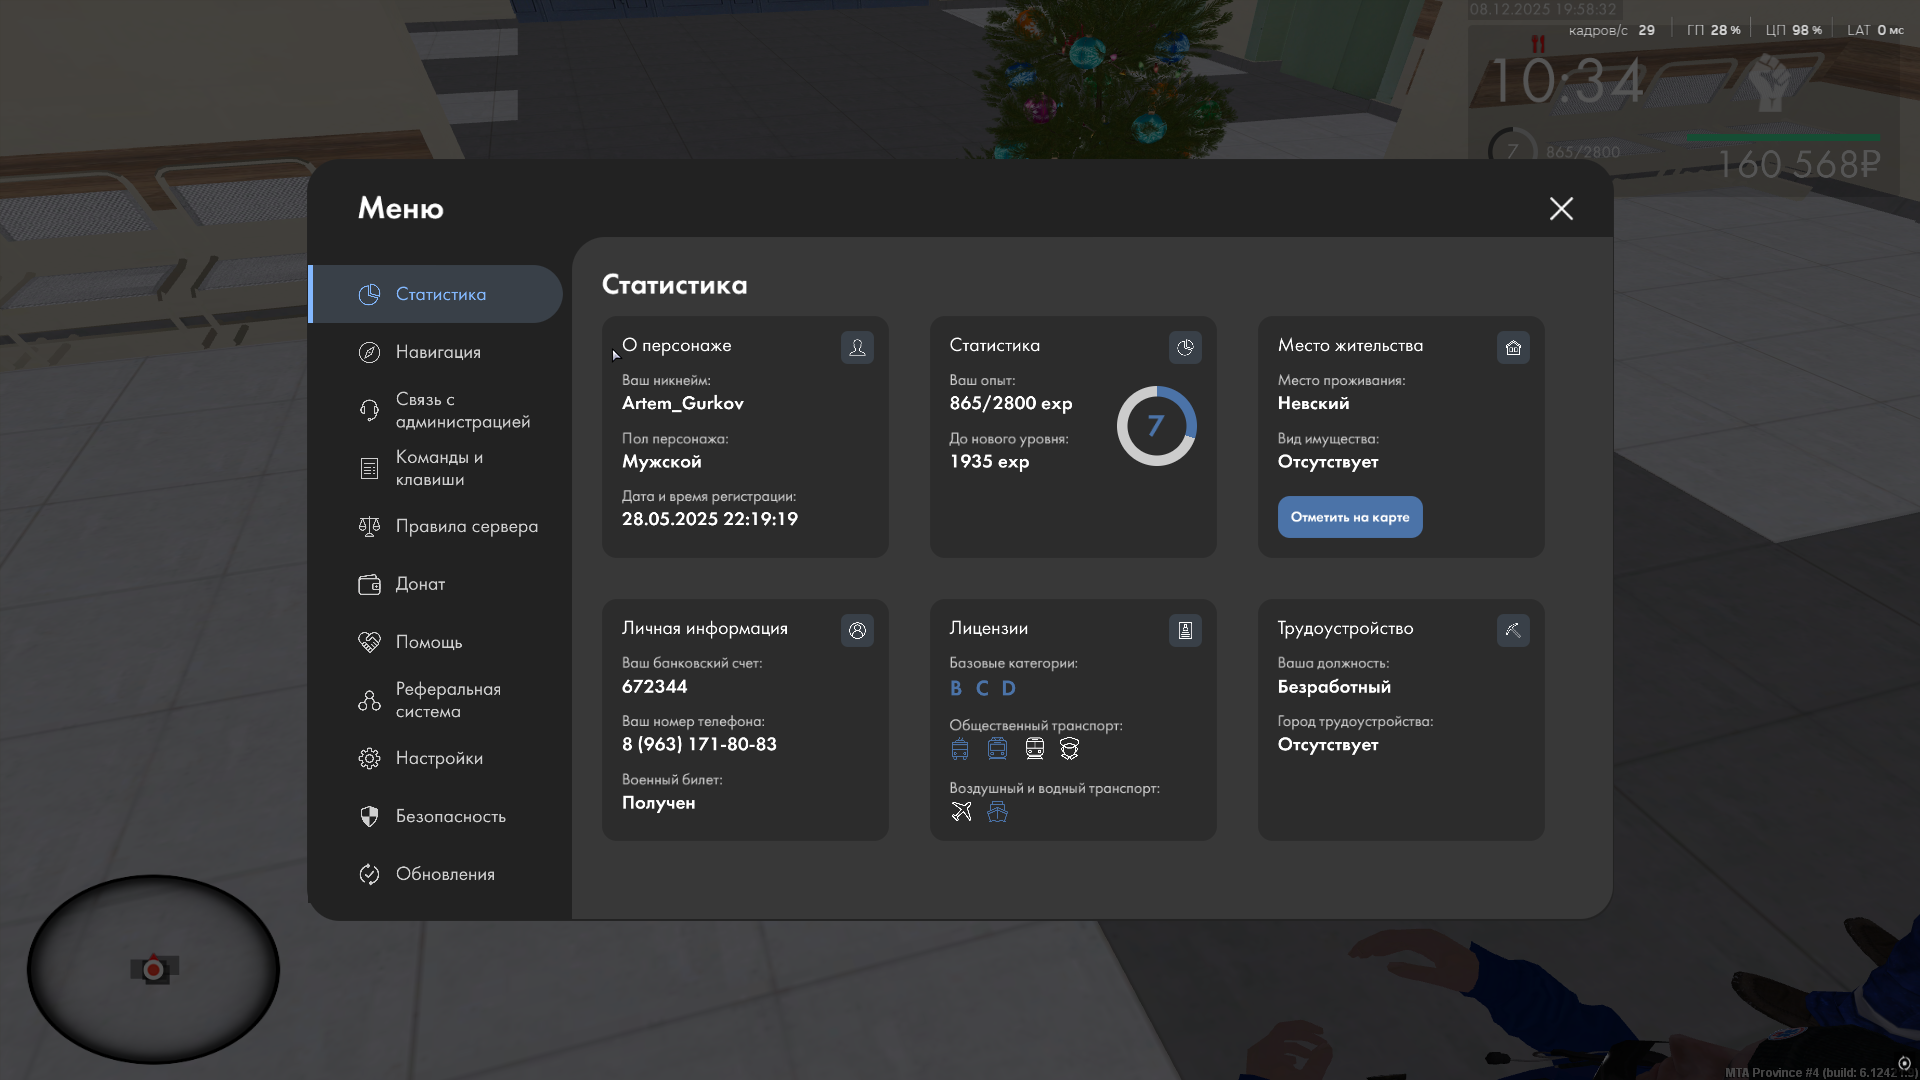The image size is (1920, 1080).
Task: Click the level 7 experience progress ring
Action: coord(1156,426)
